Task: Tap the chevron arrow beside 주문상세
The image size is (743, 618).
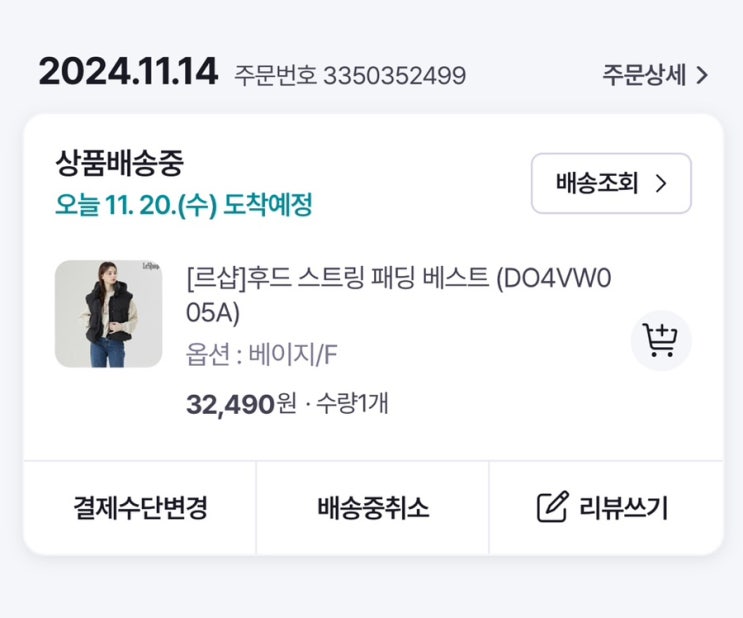Action: (x=702, y=75)
